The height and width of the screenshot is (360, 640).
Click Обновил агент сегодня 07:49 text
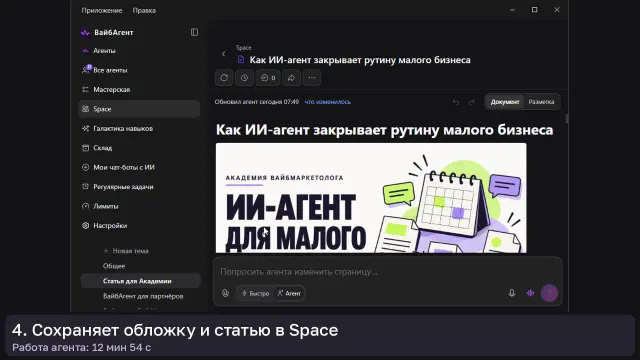257,102
